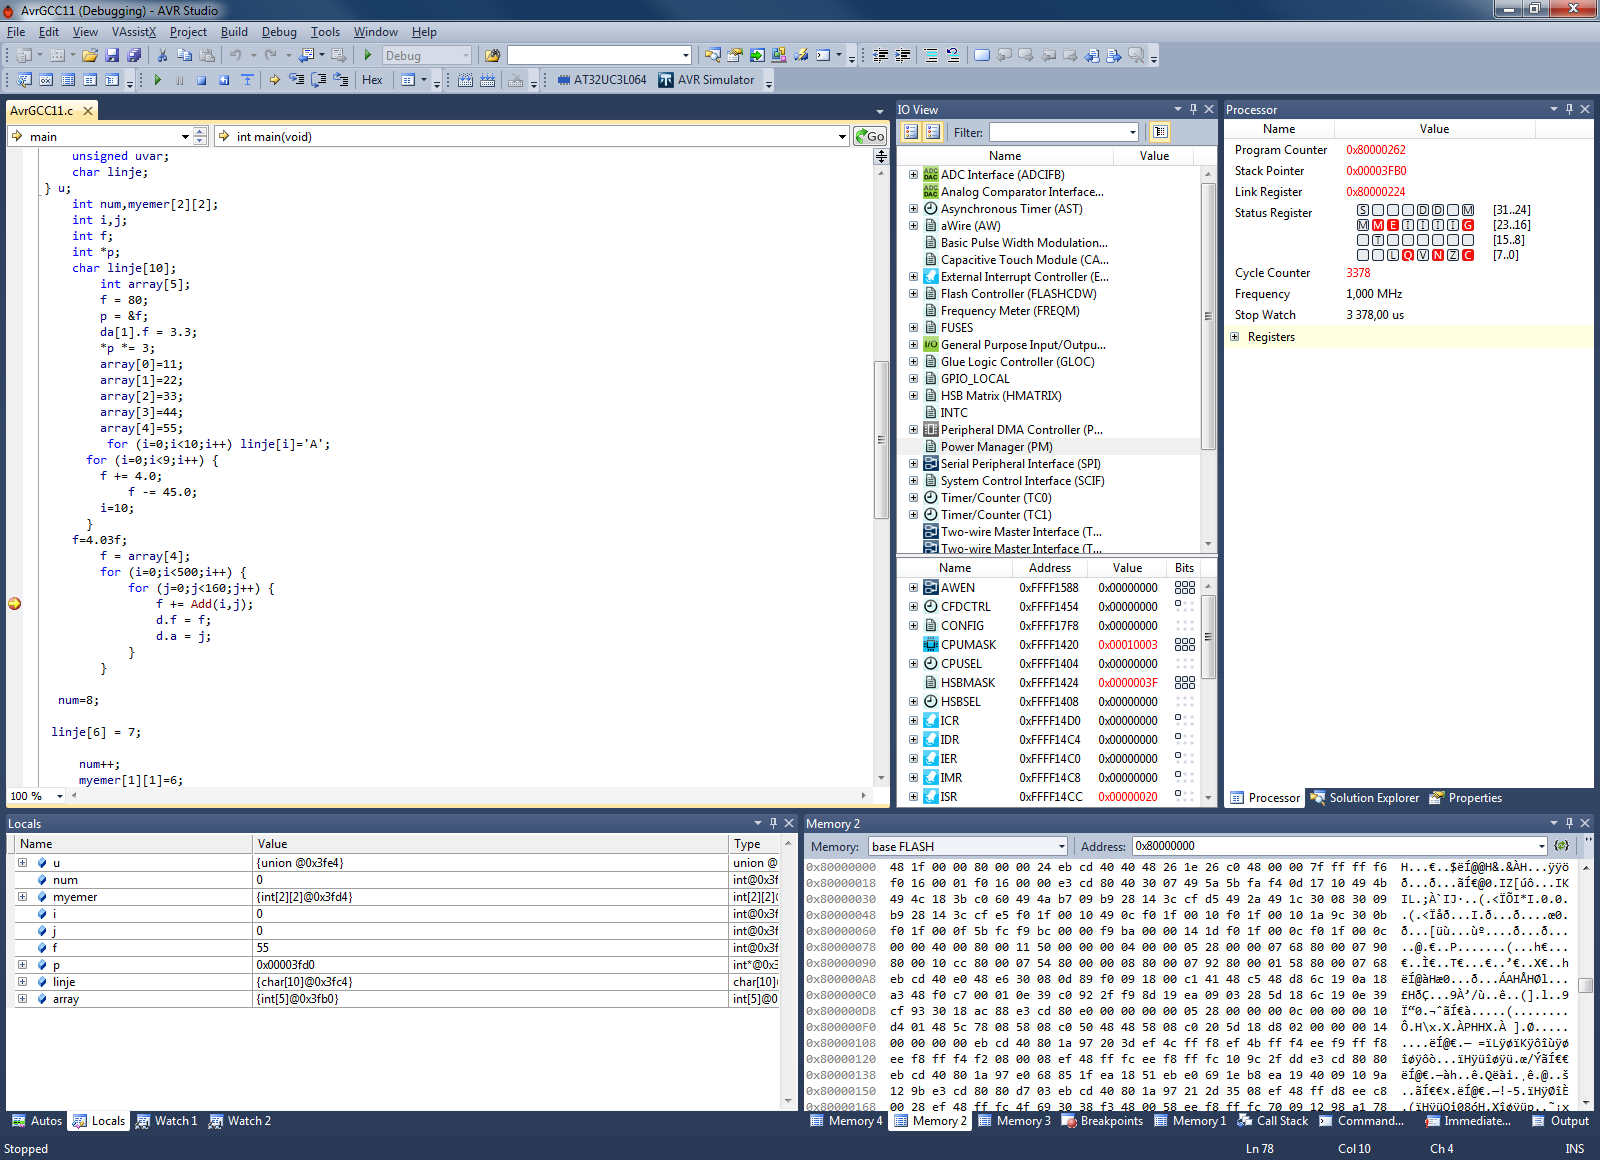Click the breakpoint marker in editor margin
Screen dimensions: 1600x1160
[14, 603]
